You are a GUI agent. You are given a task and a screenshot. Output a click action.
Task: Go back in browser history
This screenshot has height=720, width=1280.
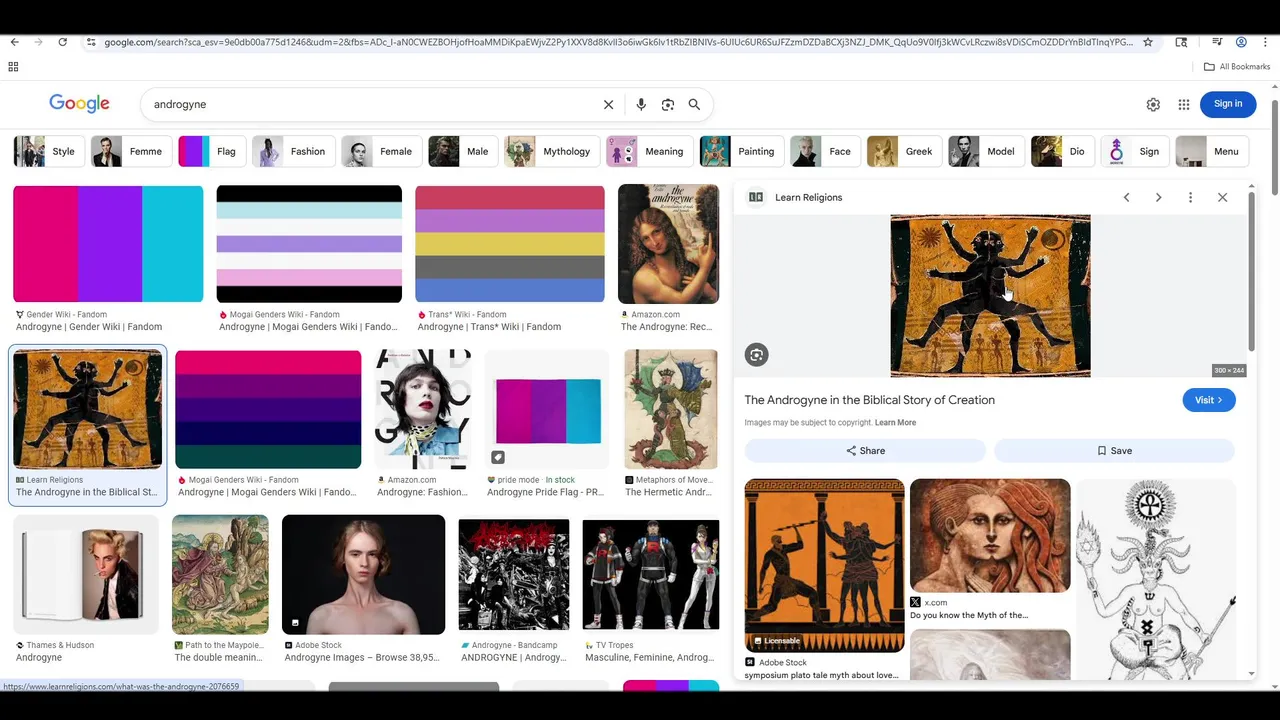[14, 42]
